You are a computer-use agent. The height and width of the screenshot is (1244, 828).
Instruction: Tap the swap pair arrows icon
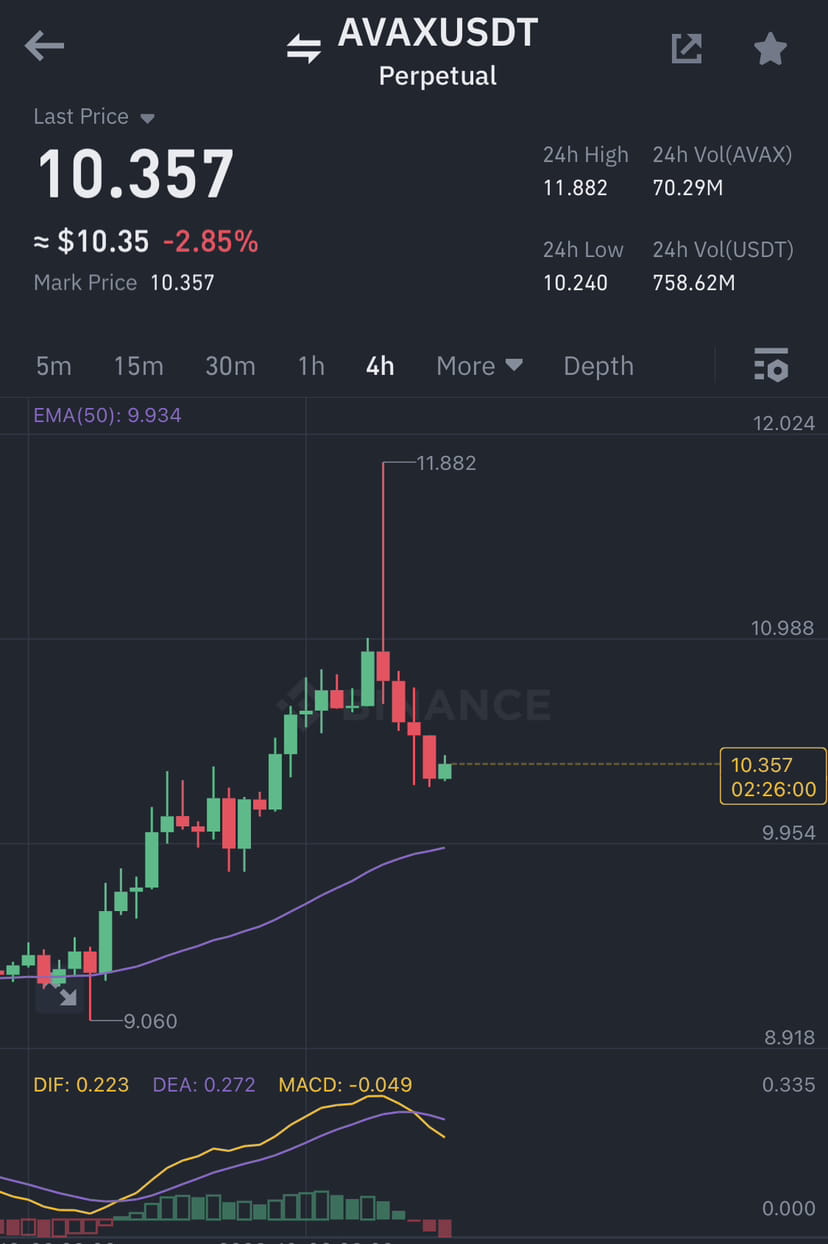click(x=303, y=48)
